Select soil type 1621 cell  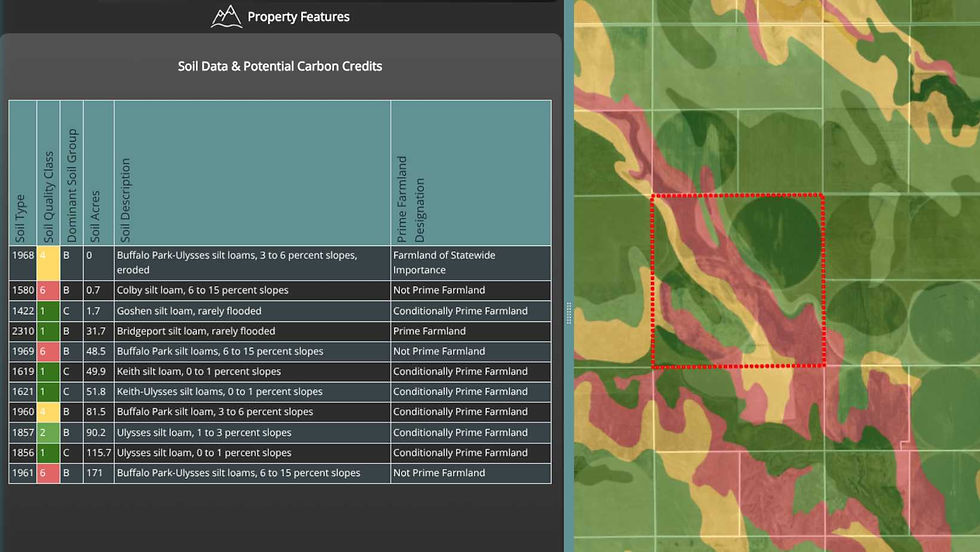23,391
